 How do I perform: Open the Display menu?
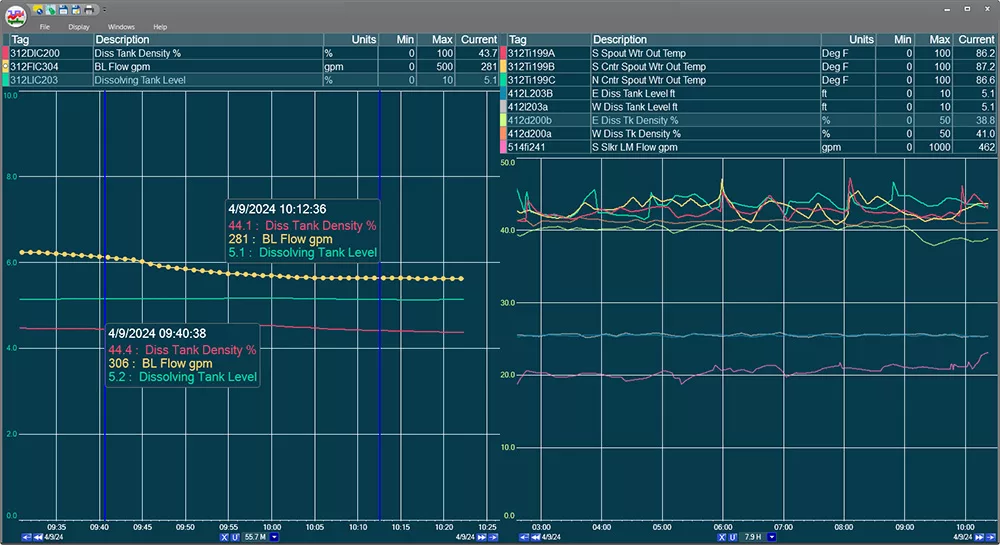click(x=79, y=27)
